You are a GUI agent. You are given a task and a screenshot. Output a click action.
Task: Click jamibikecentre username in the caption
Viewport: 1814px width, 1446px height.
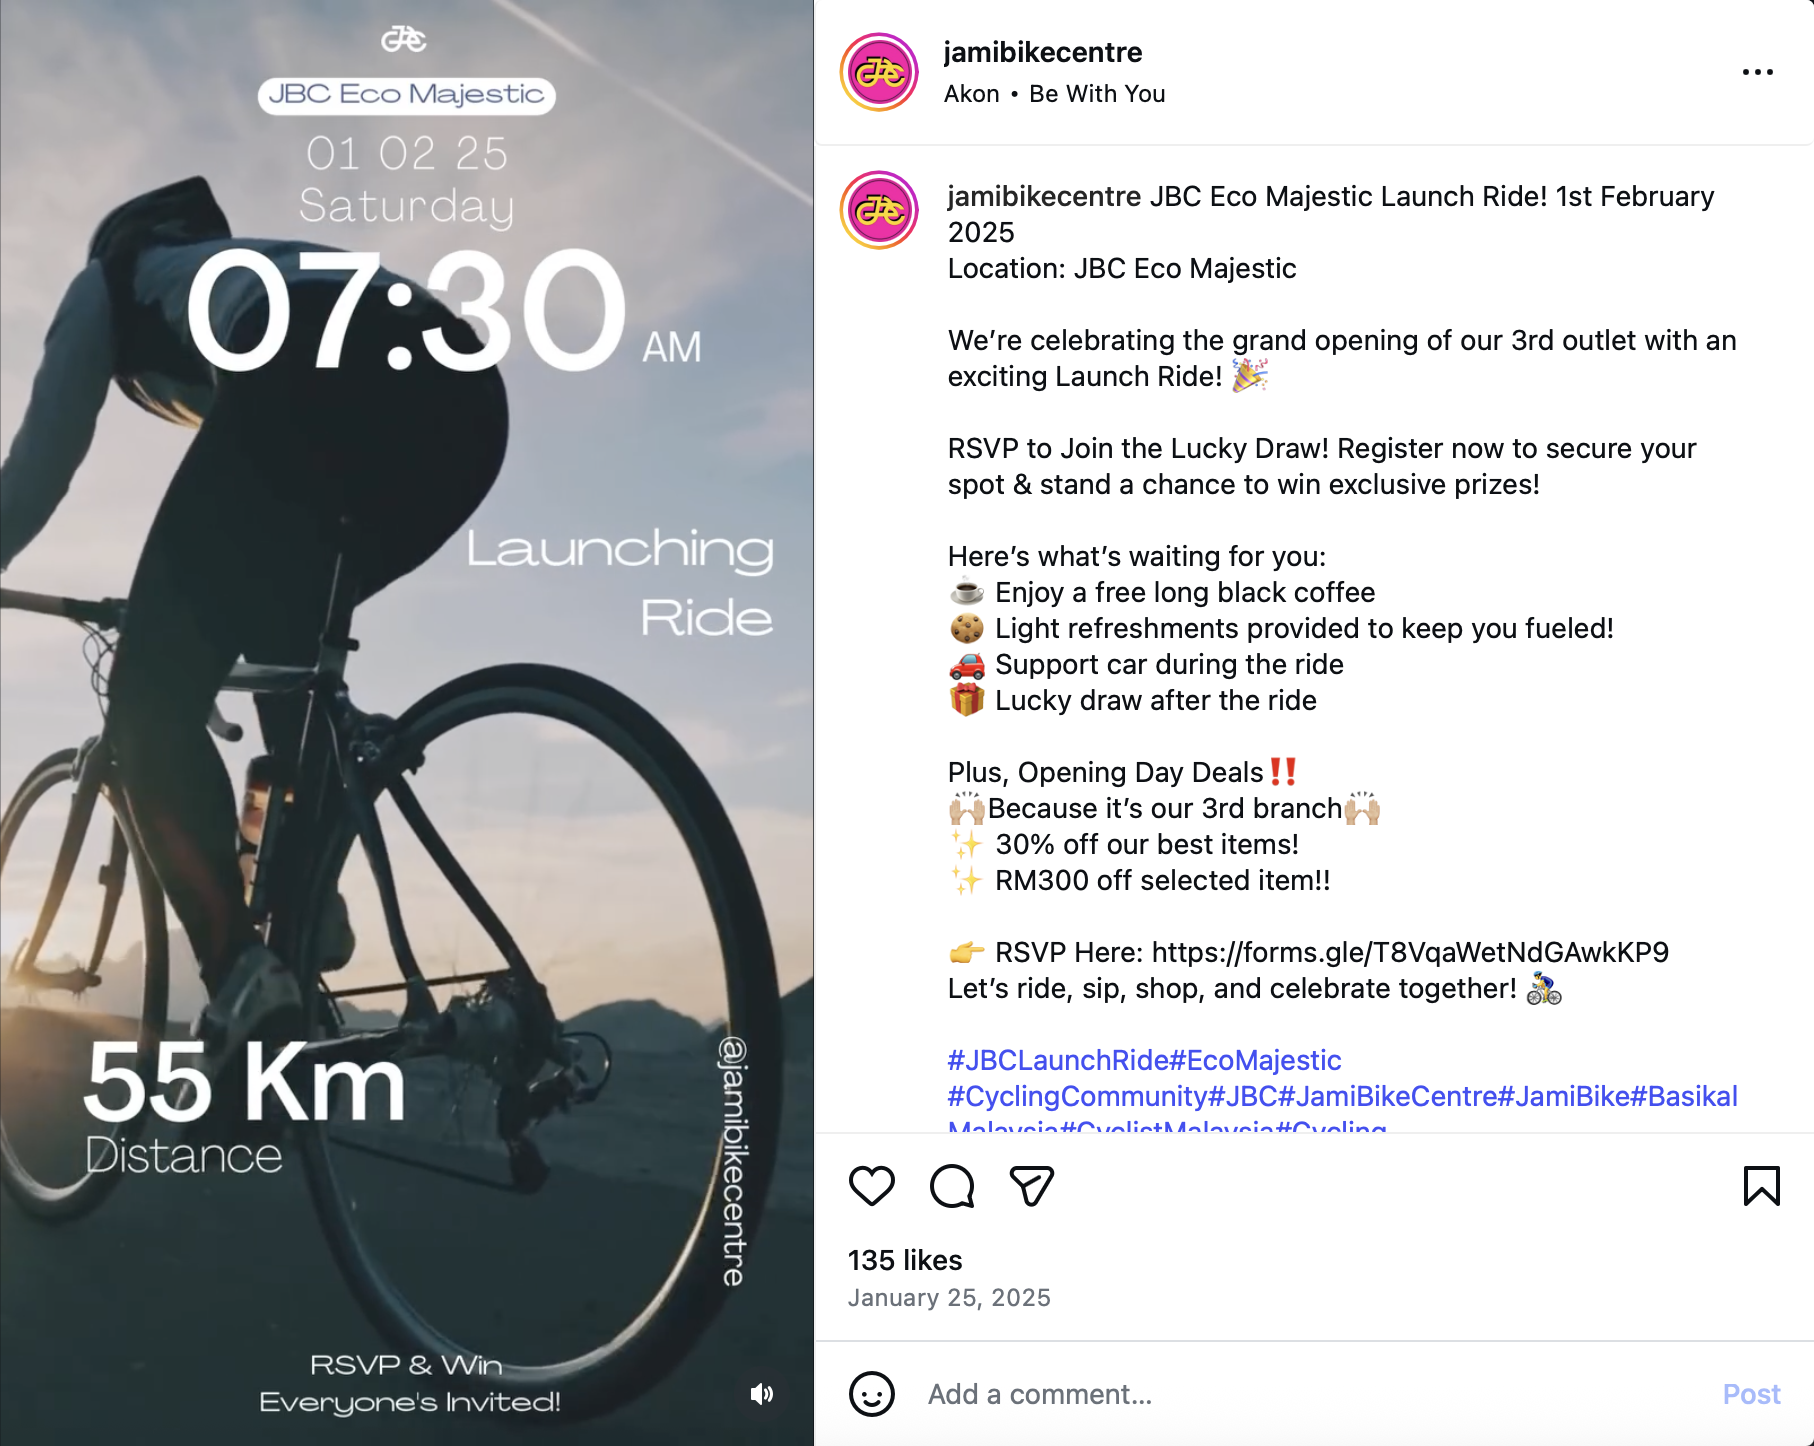point(1044,196)
